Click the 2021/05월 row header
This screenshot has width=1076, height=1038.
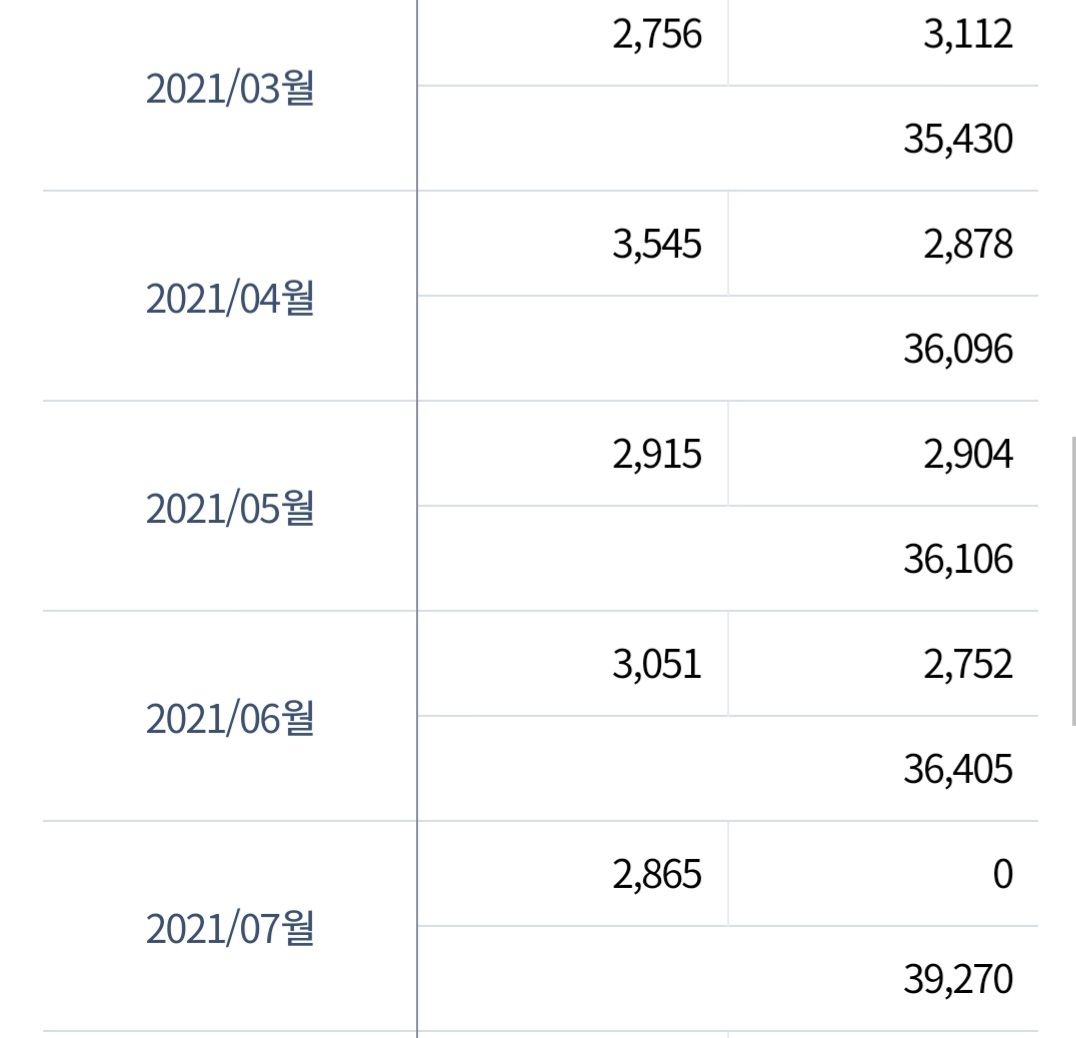coord(230,509)
